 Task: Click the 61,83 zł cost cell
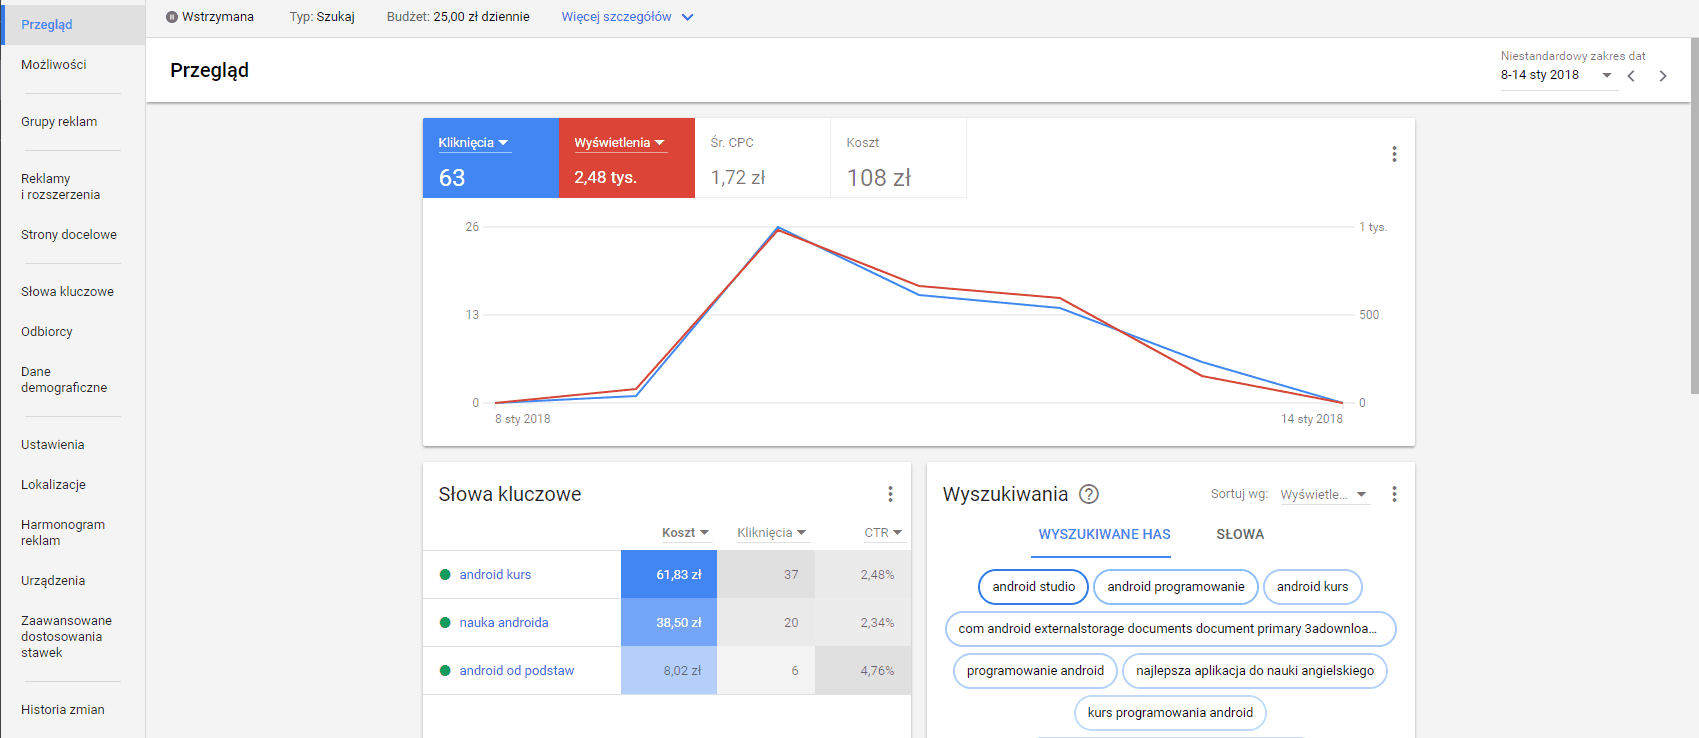point(669,574)
